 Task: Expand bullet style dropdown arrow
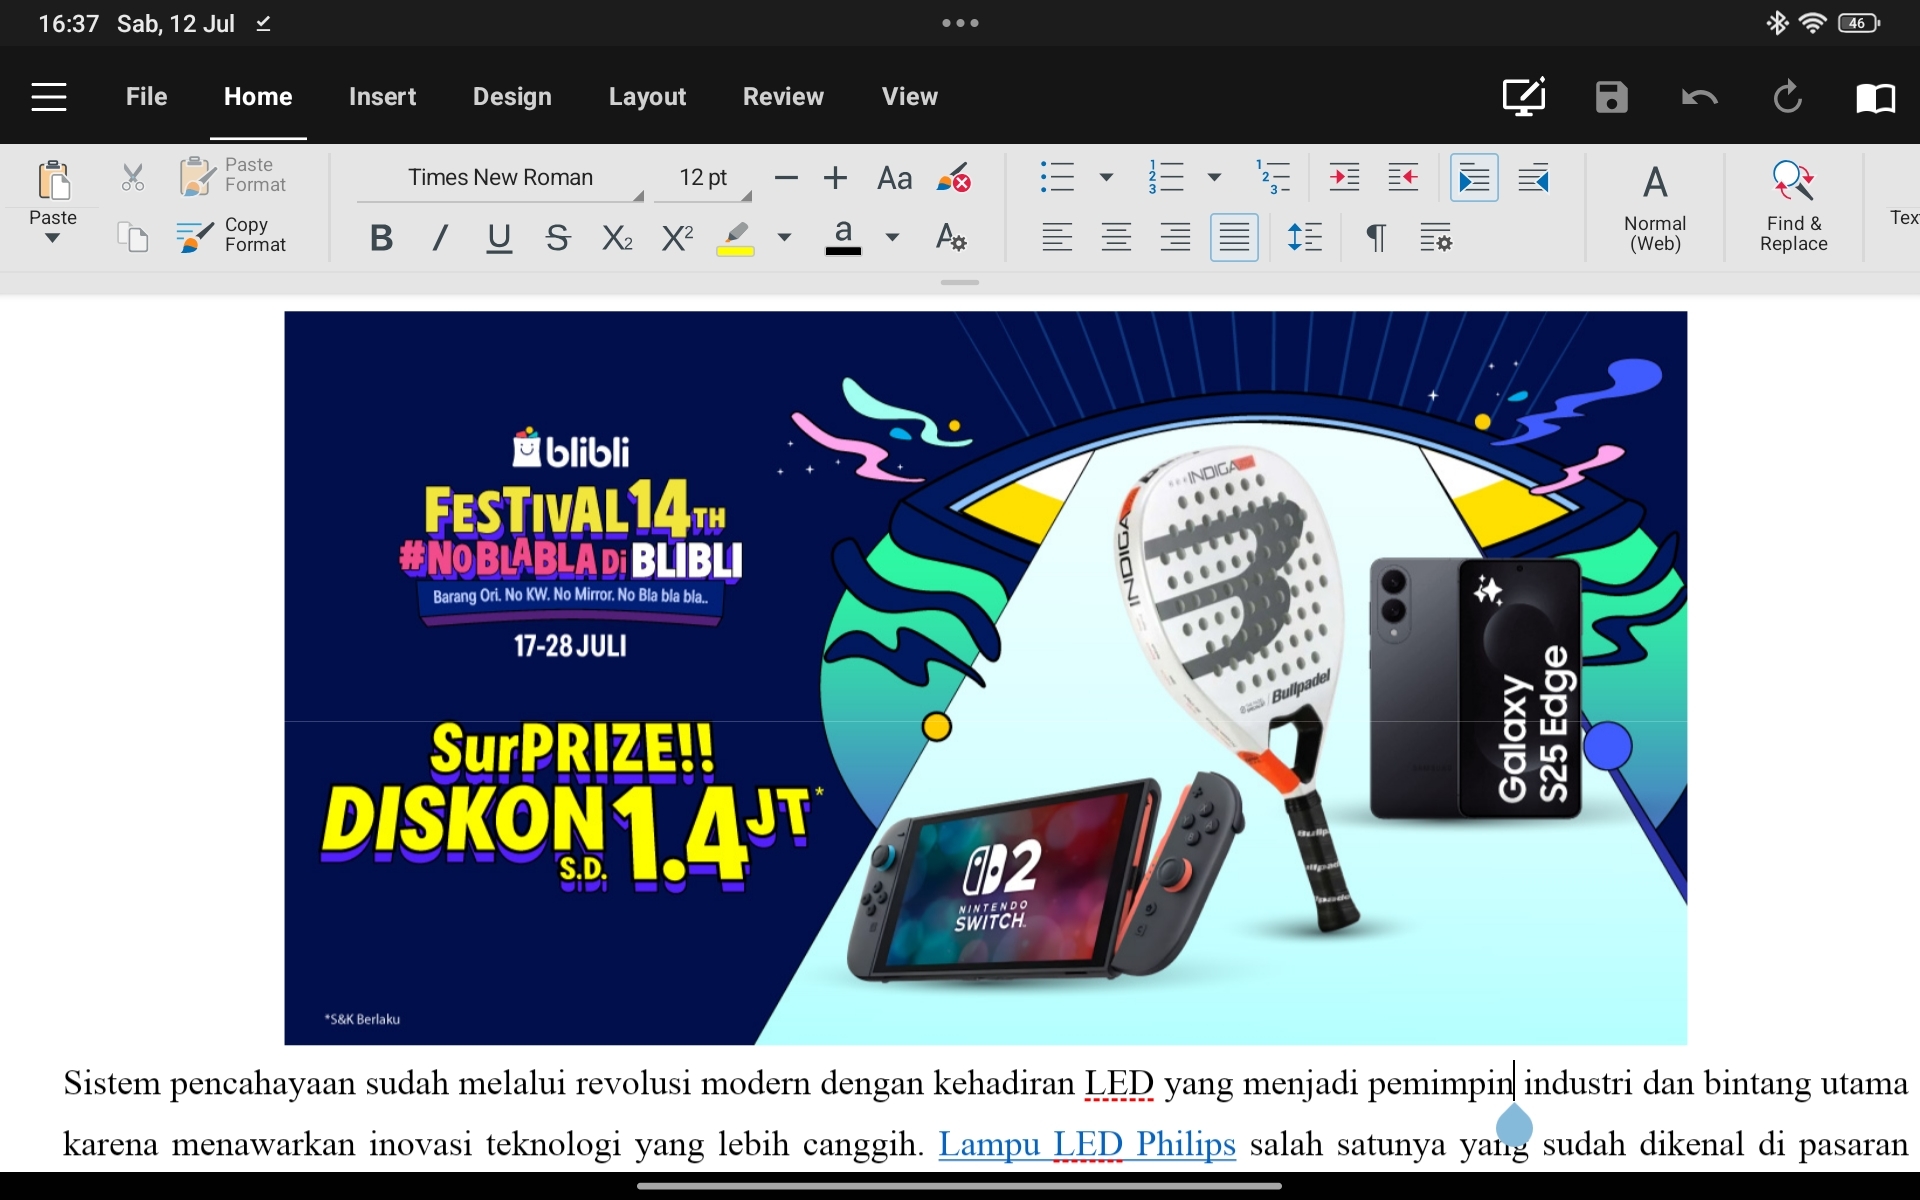click(1106, 178)
